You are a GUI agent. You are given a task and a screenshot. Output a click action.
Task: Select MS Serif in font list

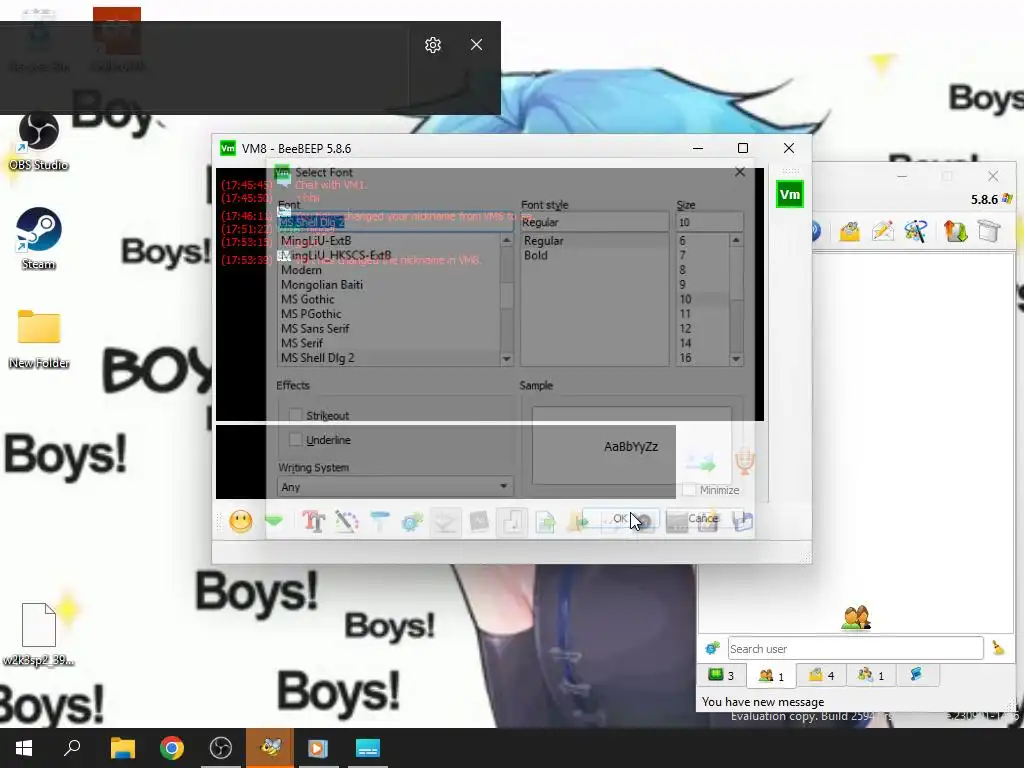point(302,343)
